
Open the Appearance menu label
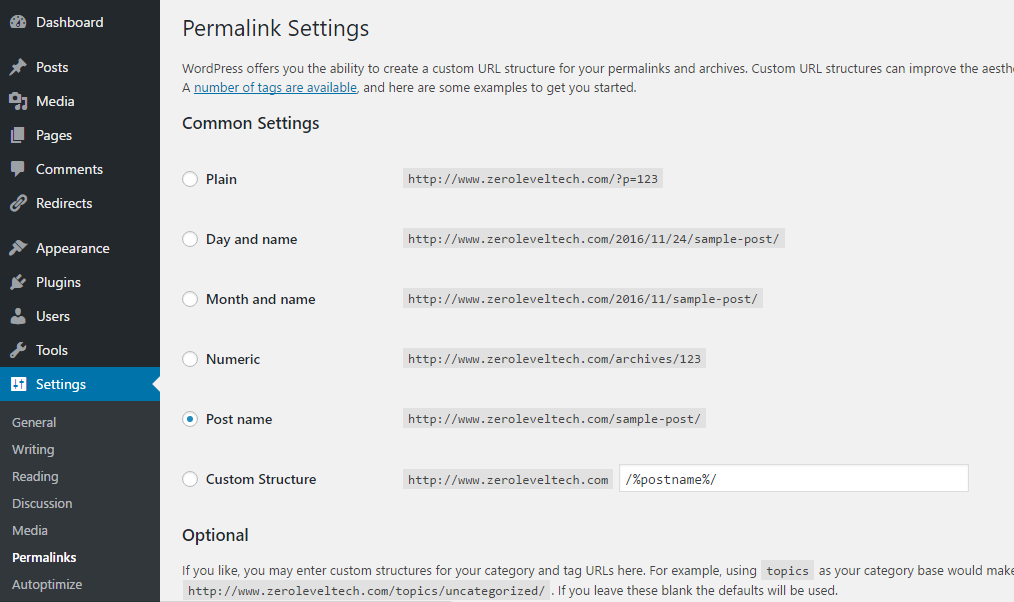click(x=72, y=248)
